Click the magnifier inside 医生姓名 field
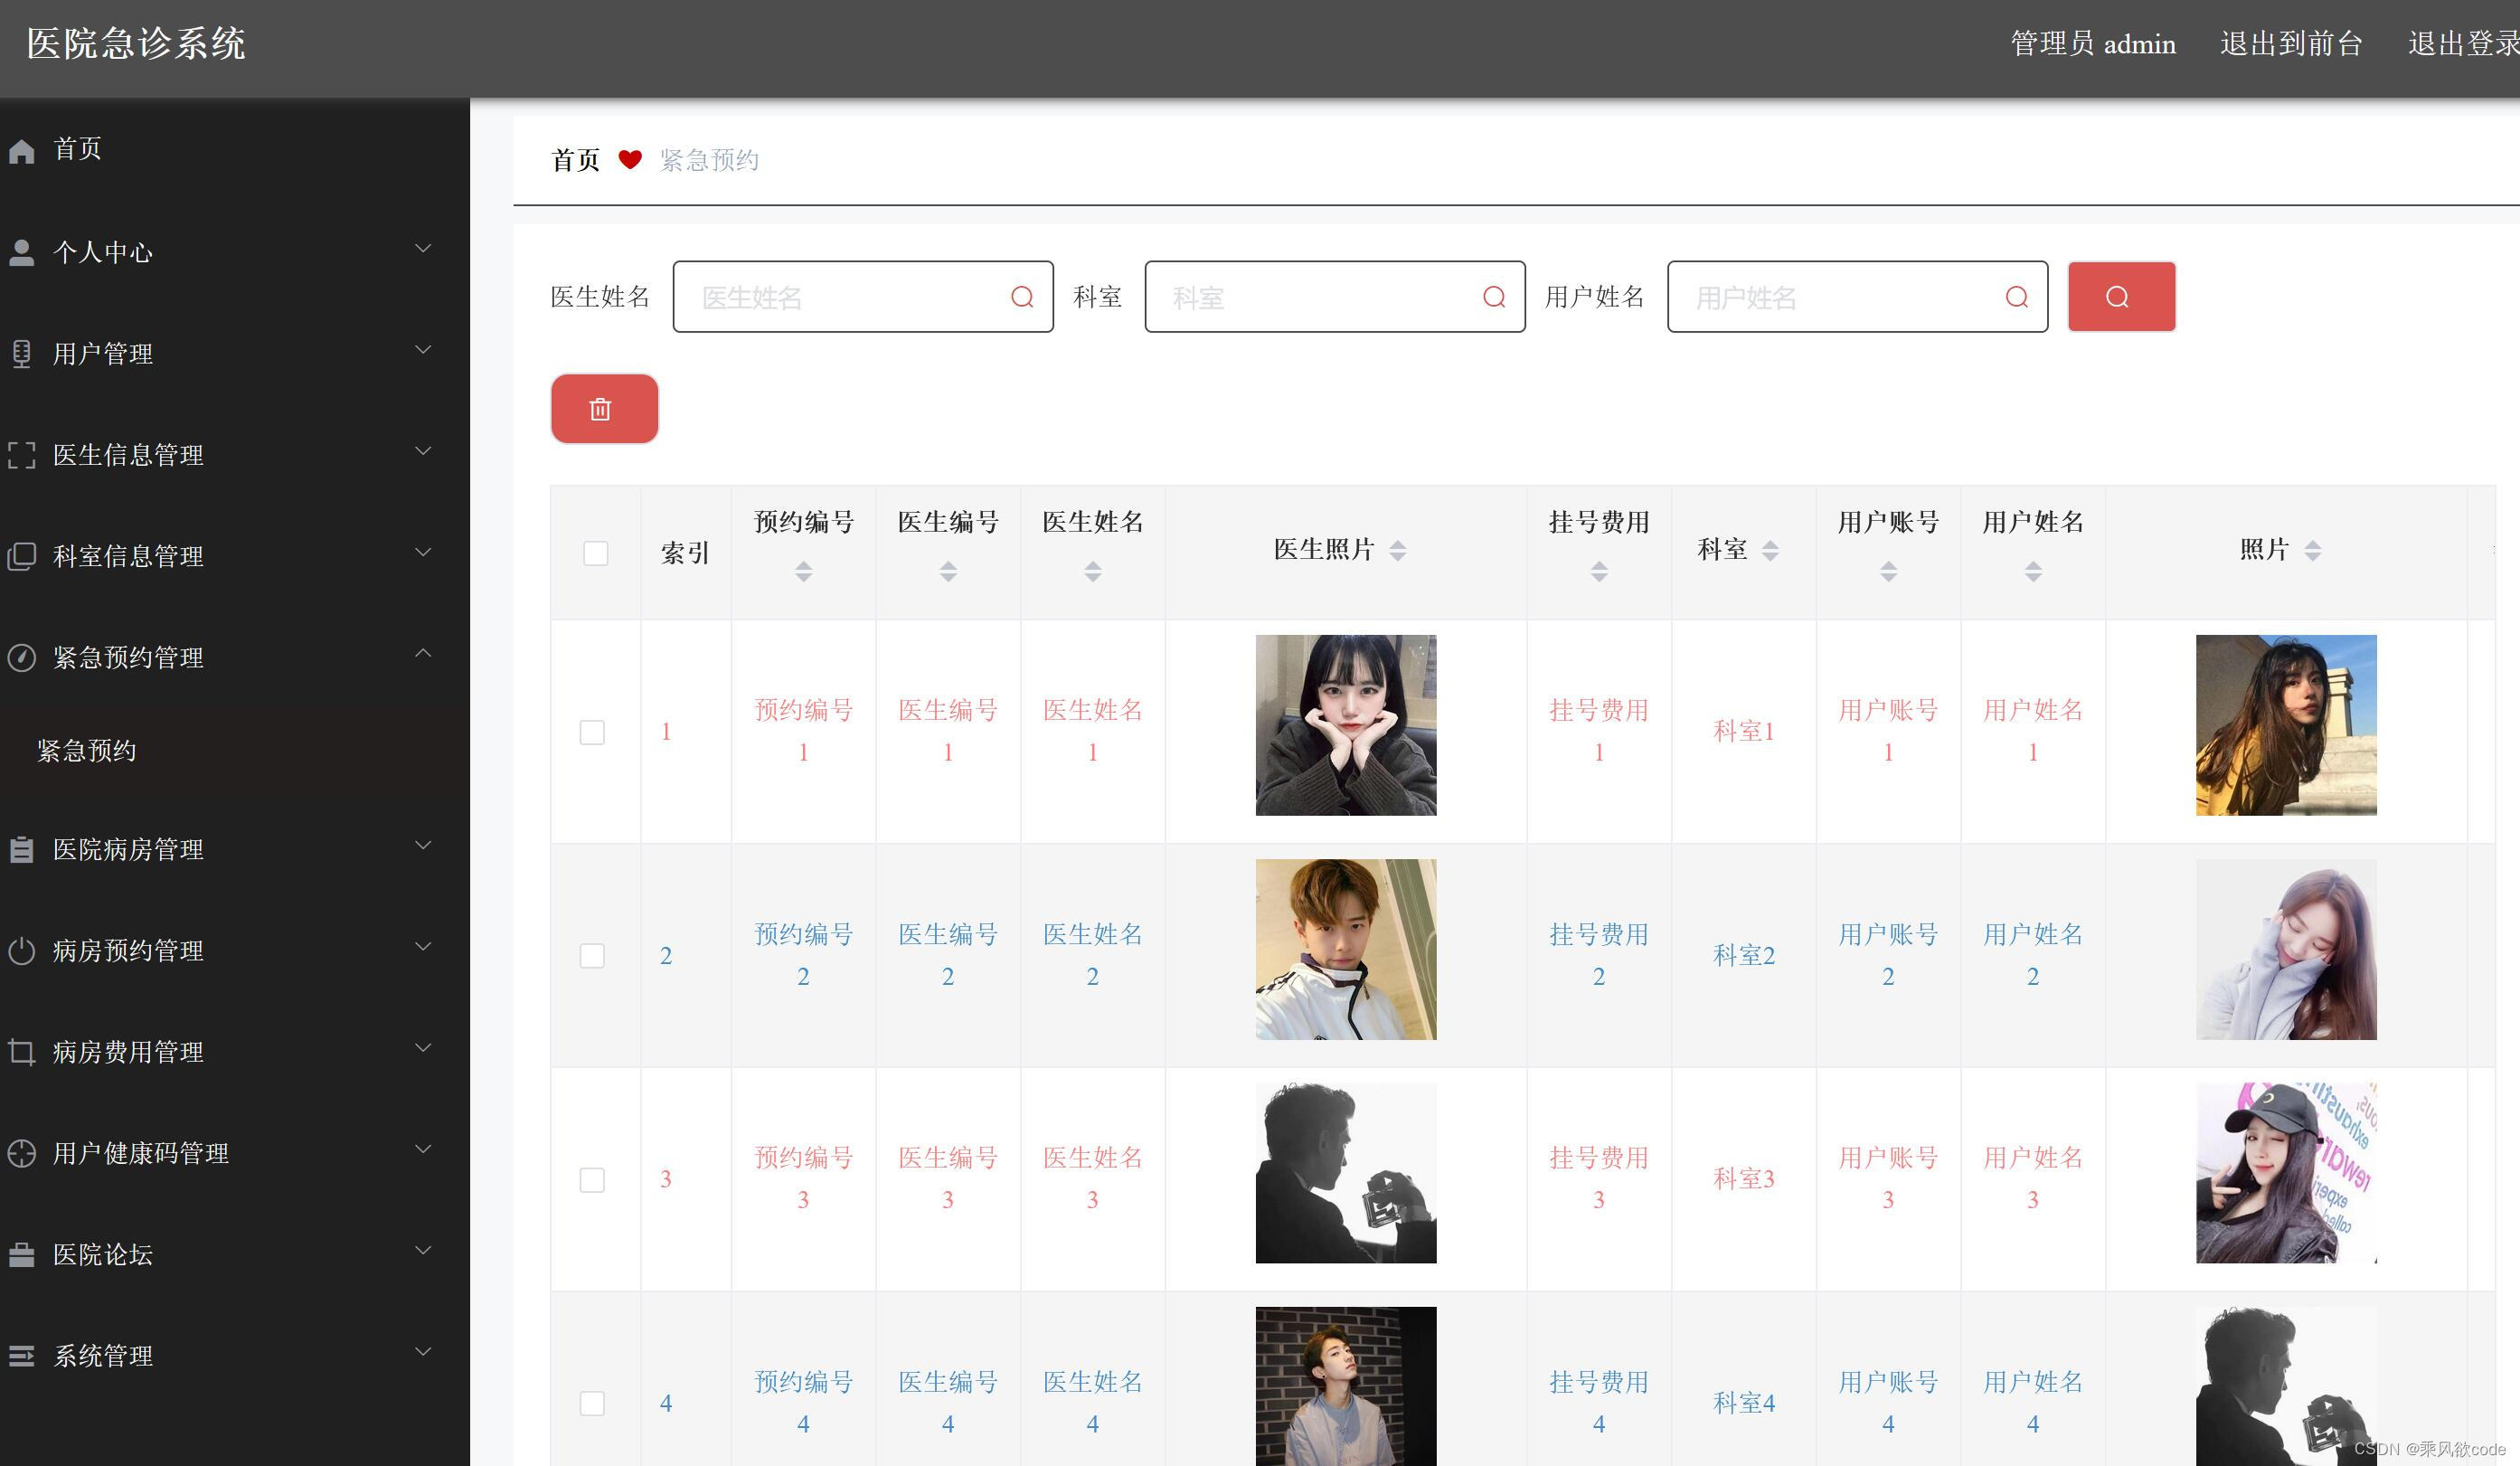 1021,297
